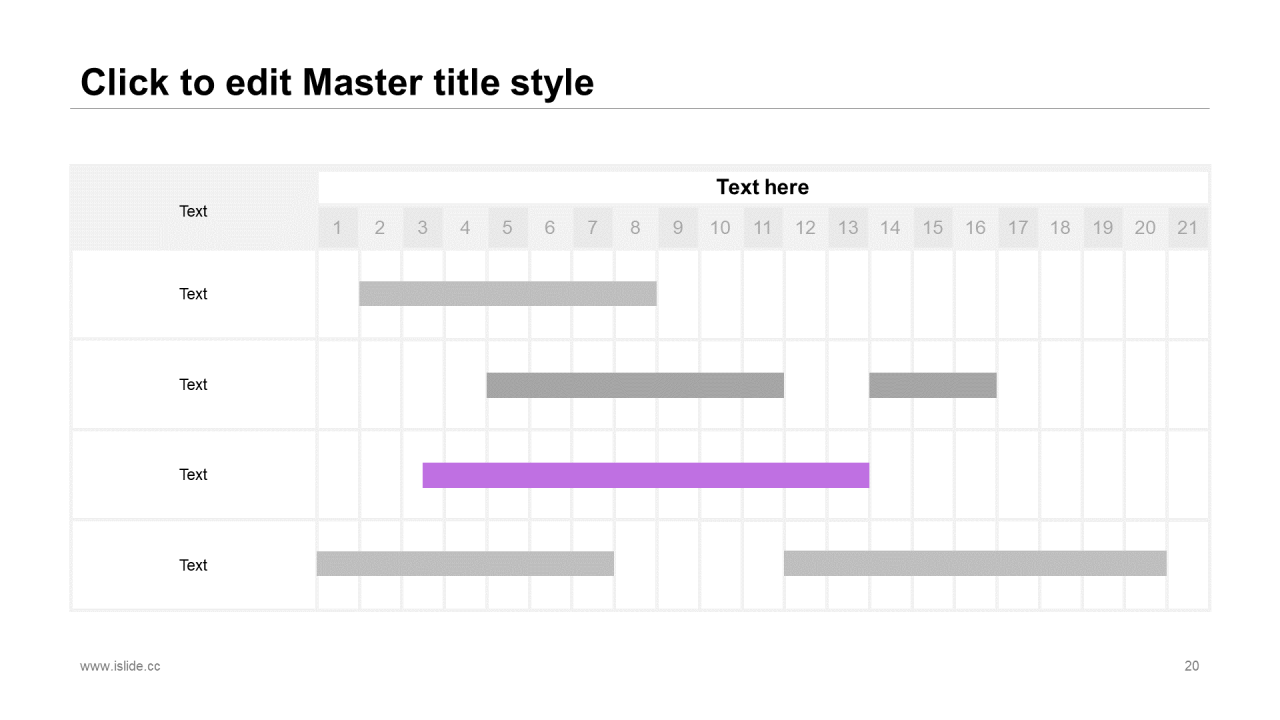Viewport: 1280px width, 720px height.
Task: Click the 'Text' label of the last task row
Action: [x=193, y=565]
